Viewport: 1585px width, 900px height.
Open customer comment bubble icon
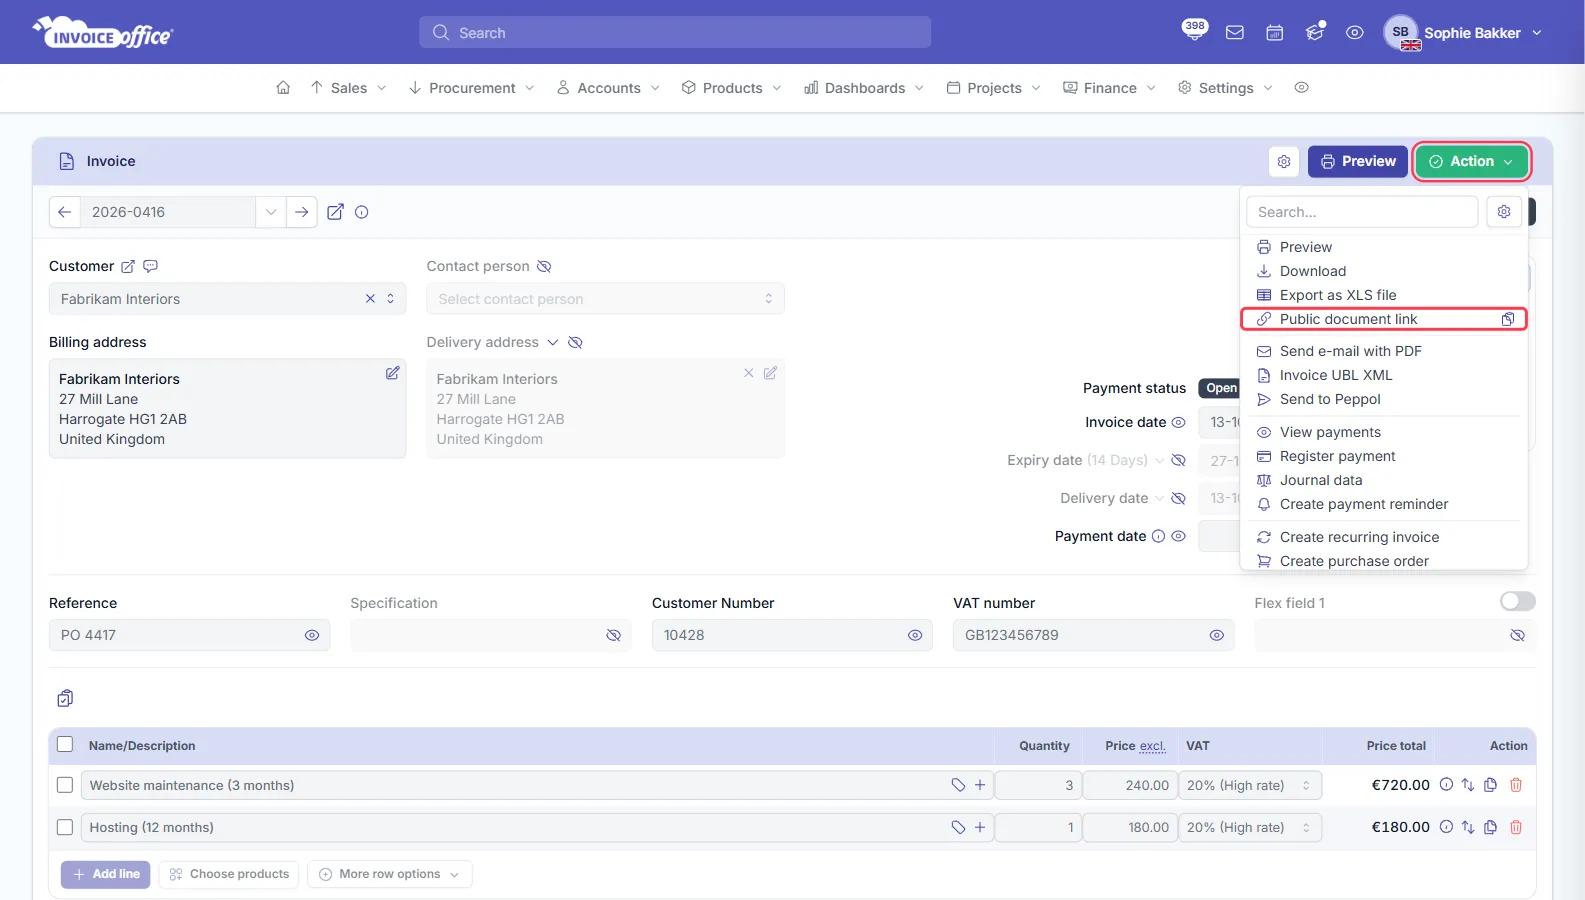tap(151, 267)
